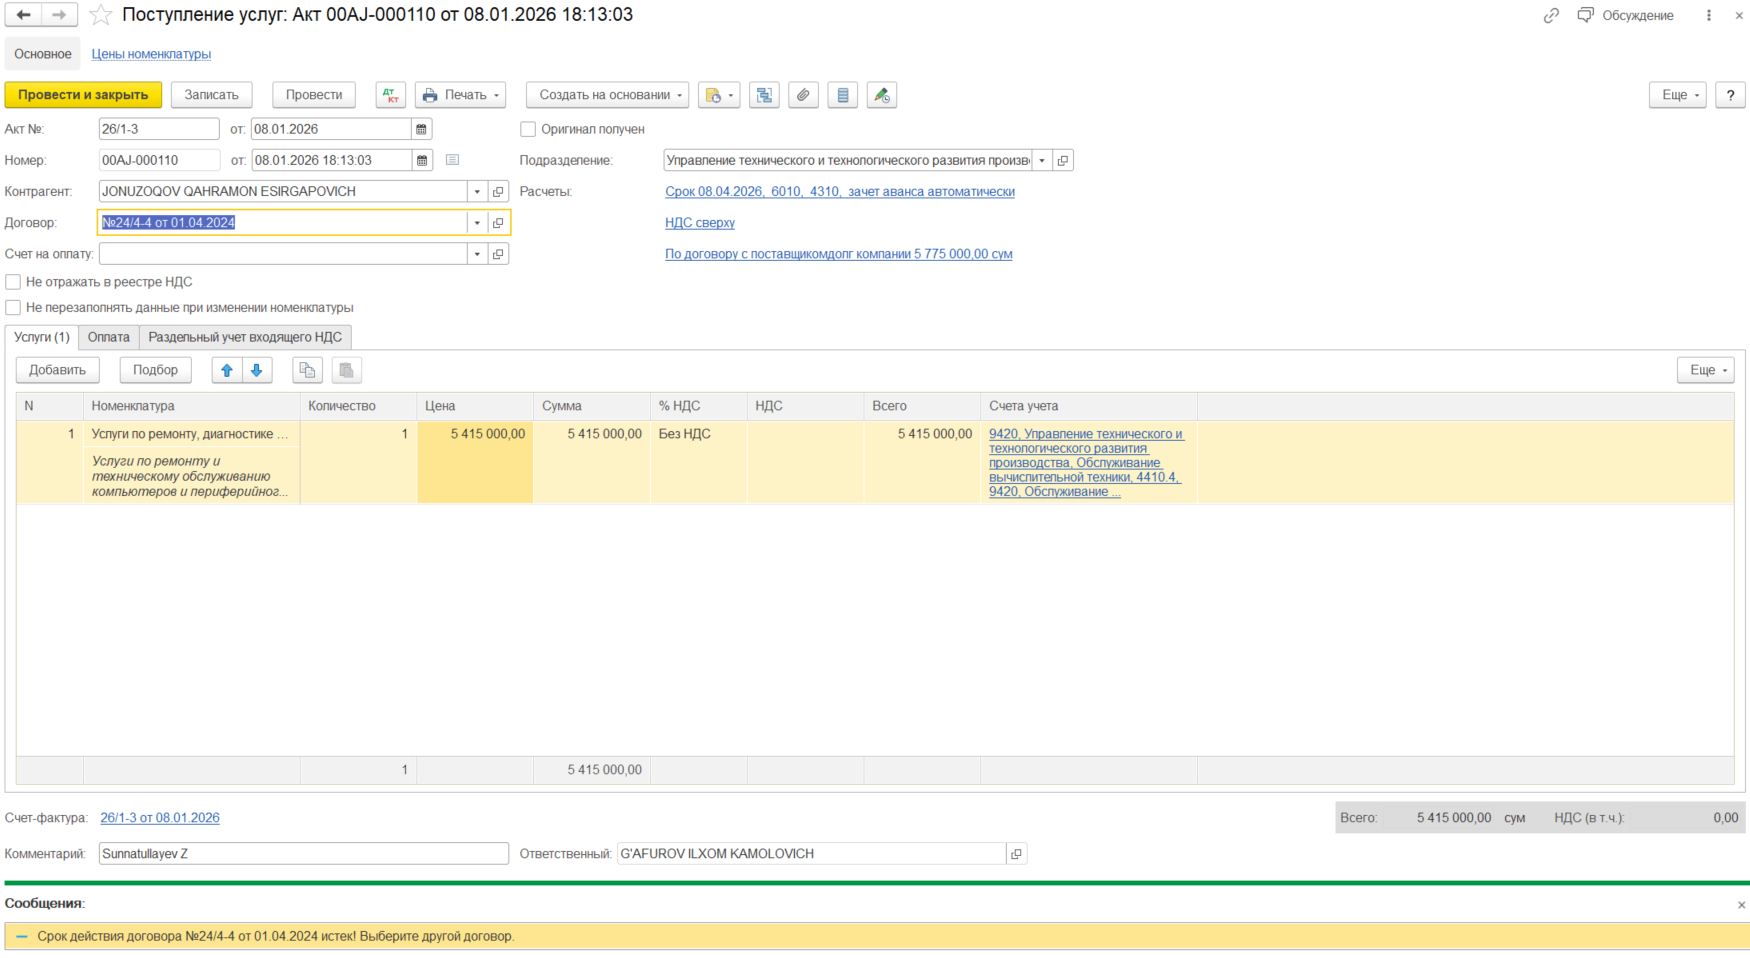Go back with the left arrow button
The width and height of the screenshot is (1750, 958).
click(x=23, y=15)
